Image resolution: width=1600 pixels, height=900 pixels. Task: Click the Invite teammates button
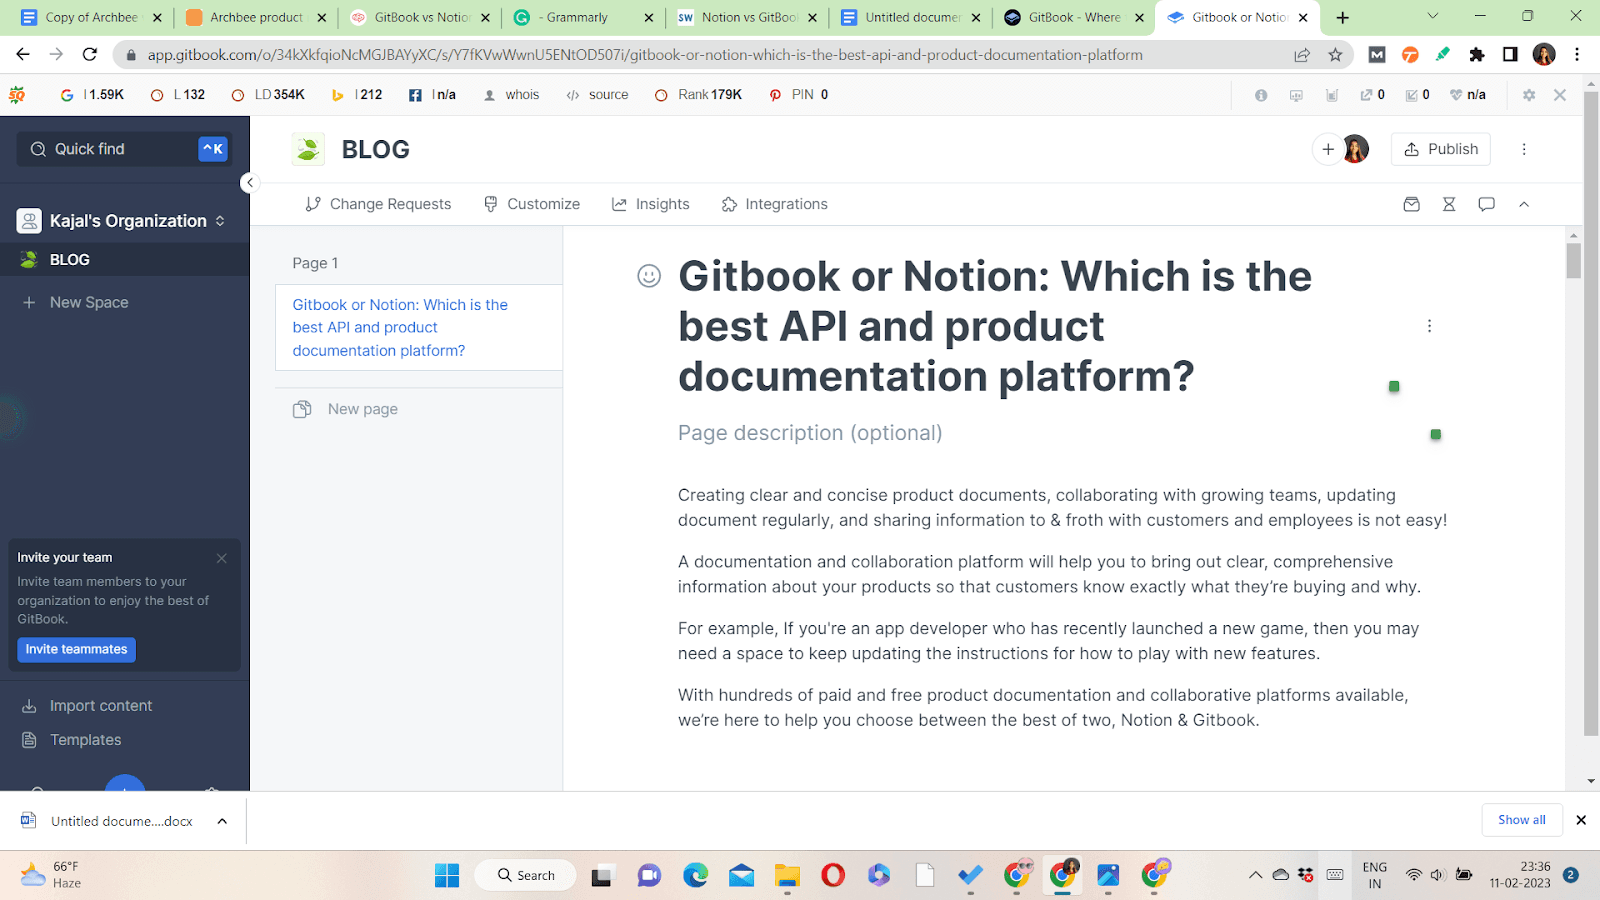pos(76,650)
